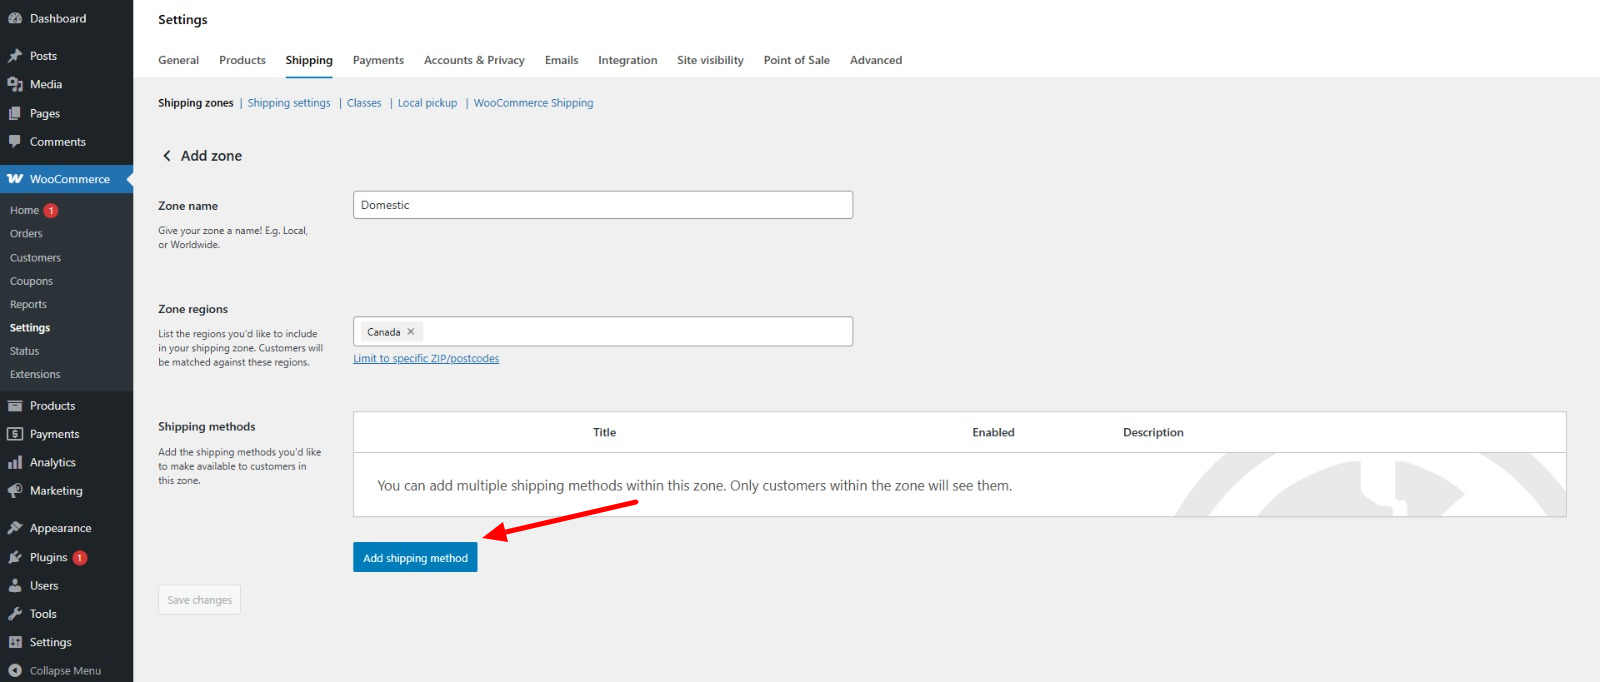Remove Canada from zone regions
Viewport: 1600px width, 682px height.
(x=411, y=332)
